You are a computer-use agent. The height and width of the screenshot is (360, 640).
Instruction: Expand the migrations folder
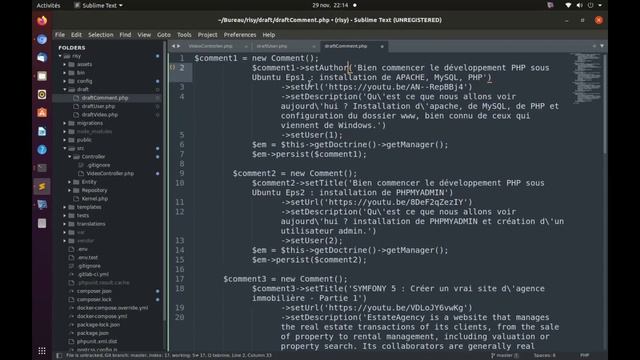pos(65,123)
